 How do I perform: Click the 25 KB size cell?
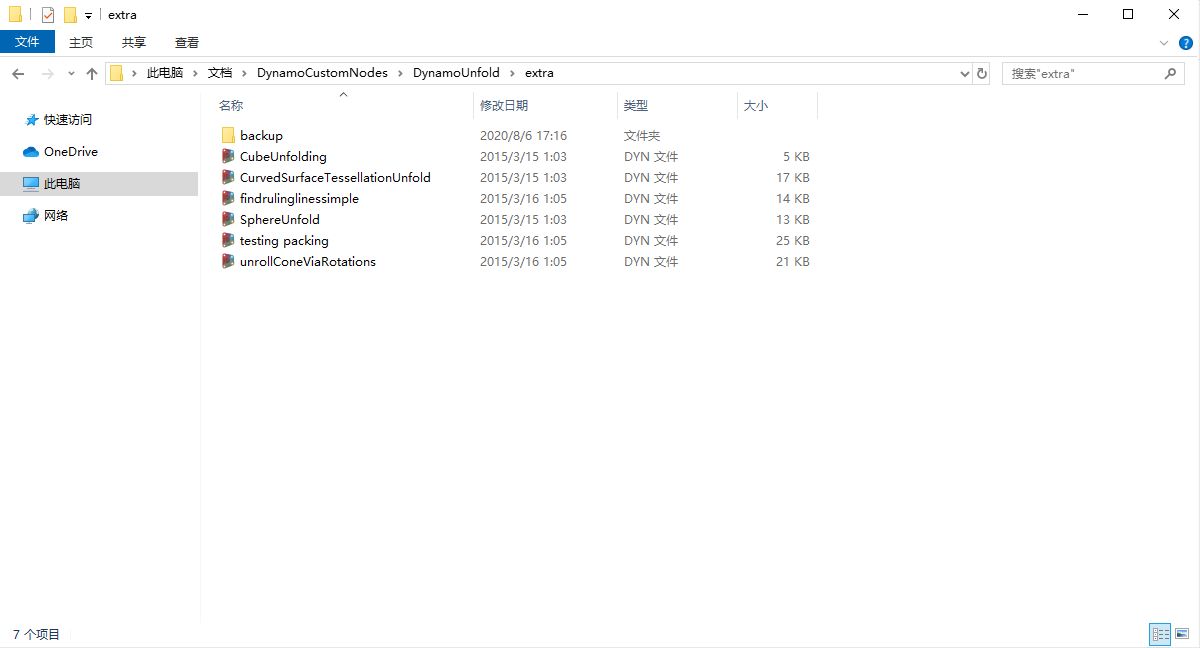pyautogui.click(x=793, y=241)
